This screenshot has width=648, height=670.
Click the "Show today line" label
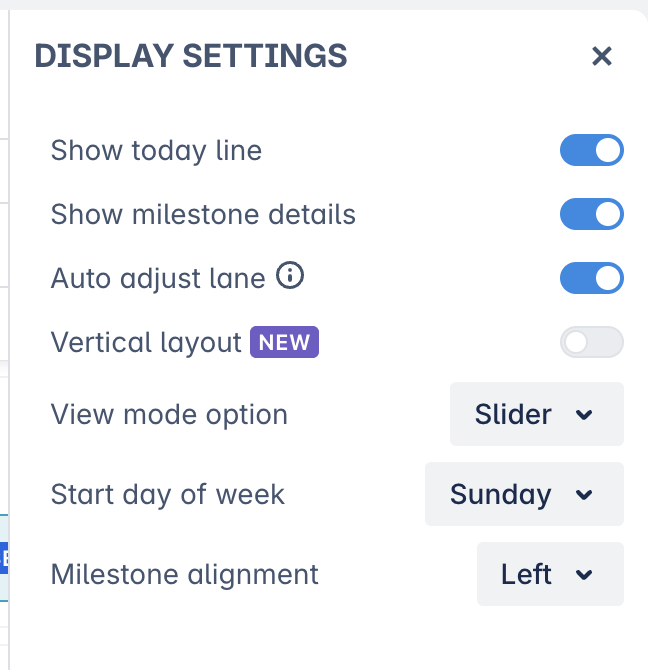156,151
